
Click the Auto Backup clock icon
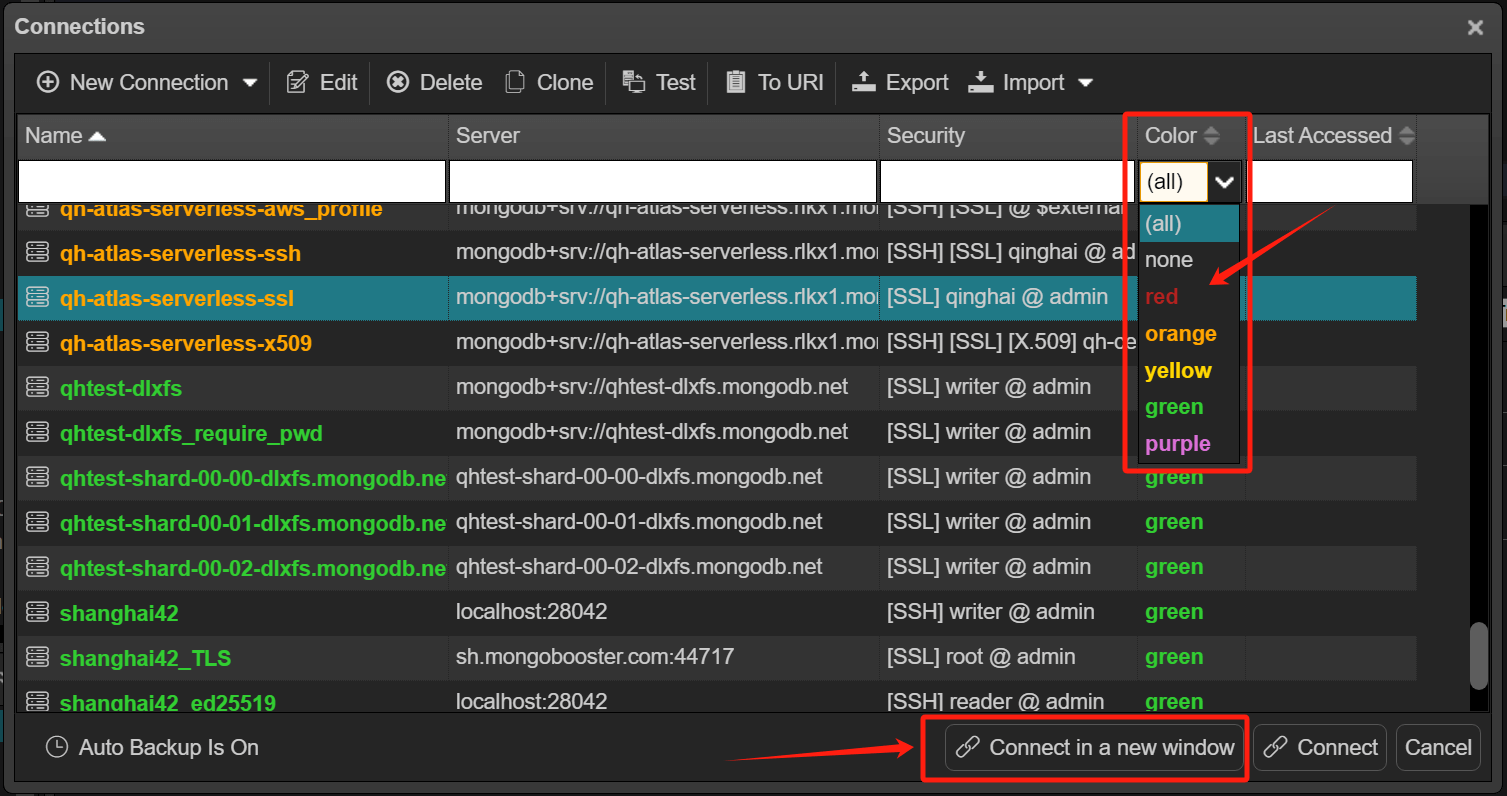(57, 747)
